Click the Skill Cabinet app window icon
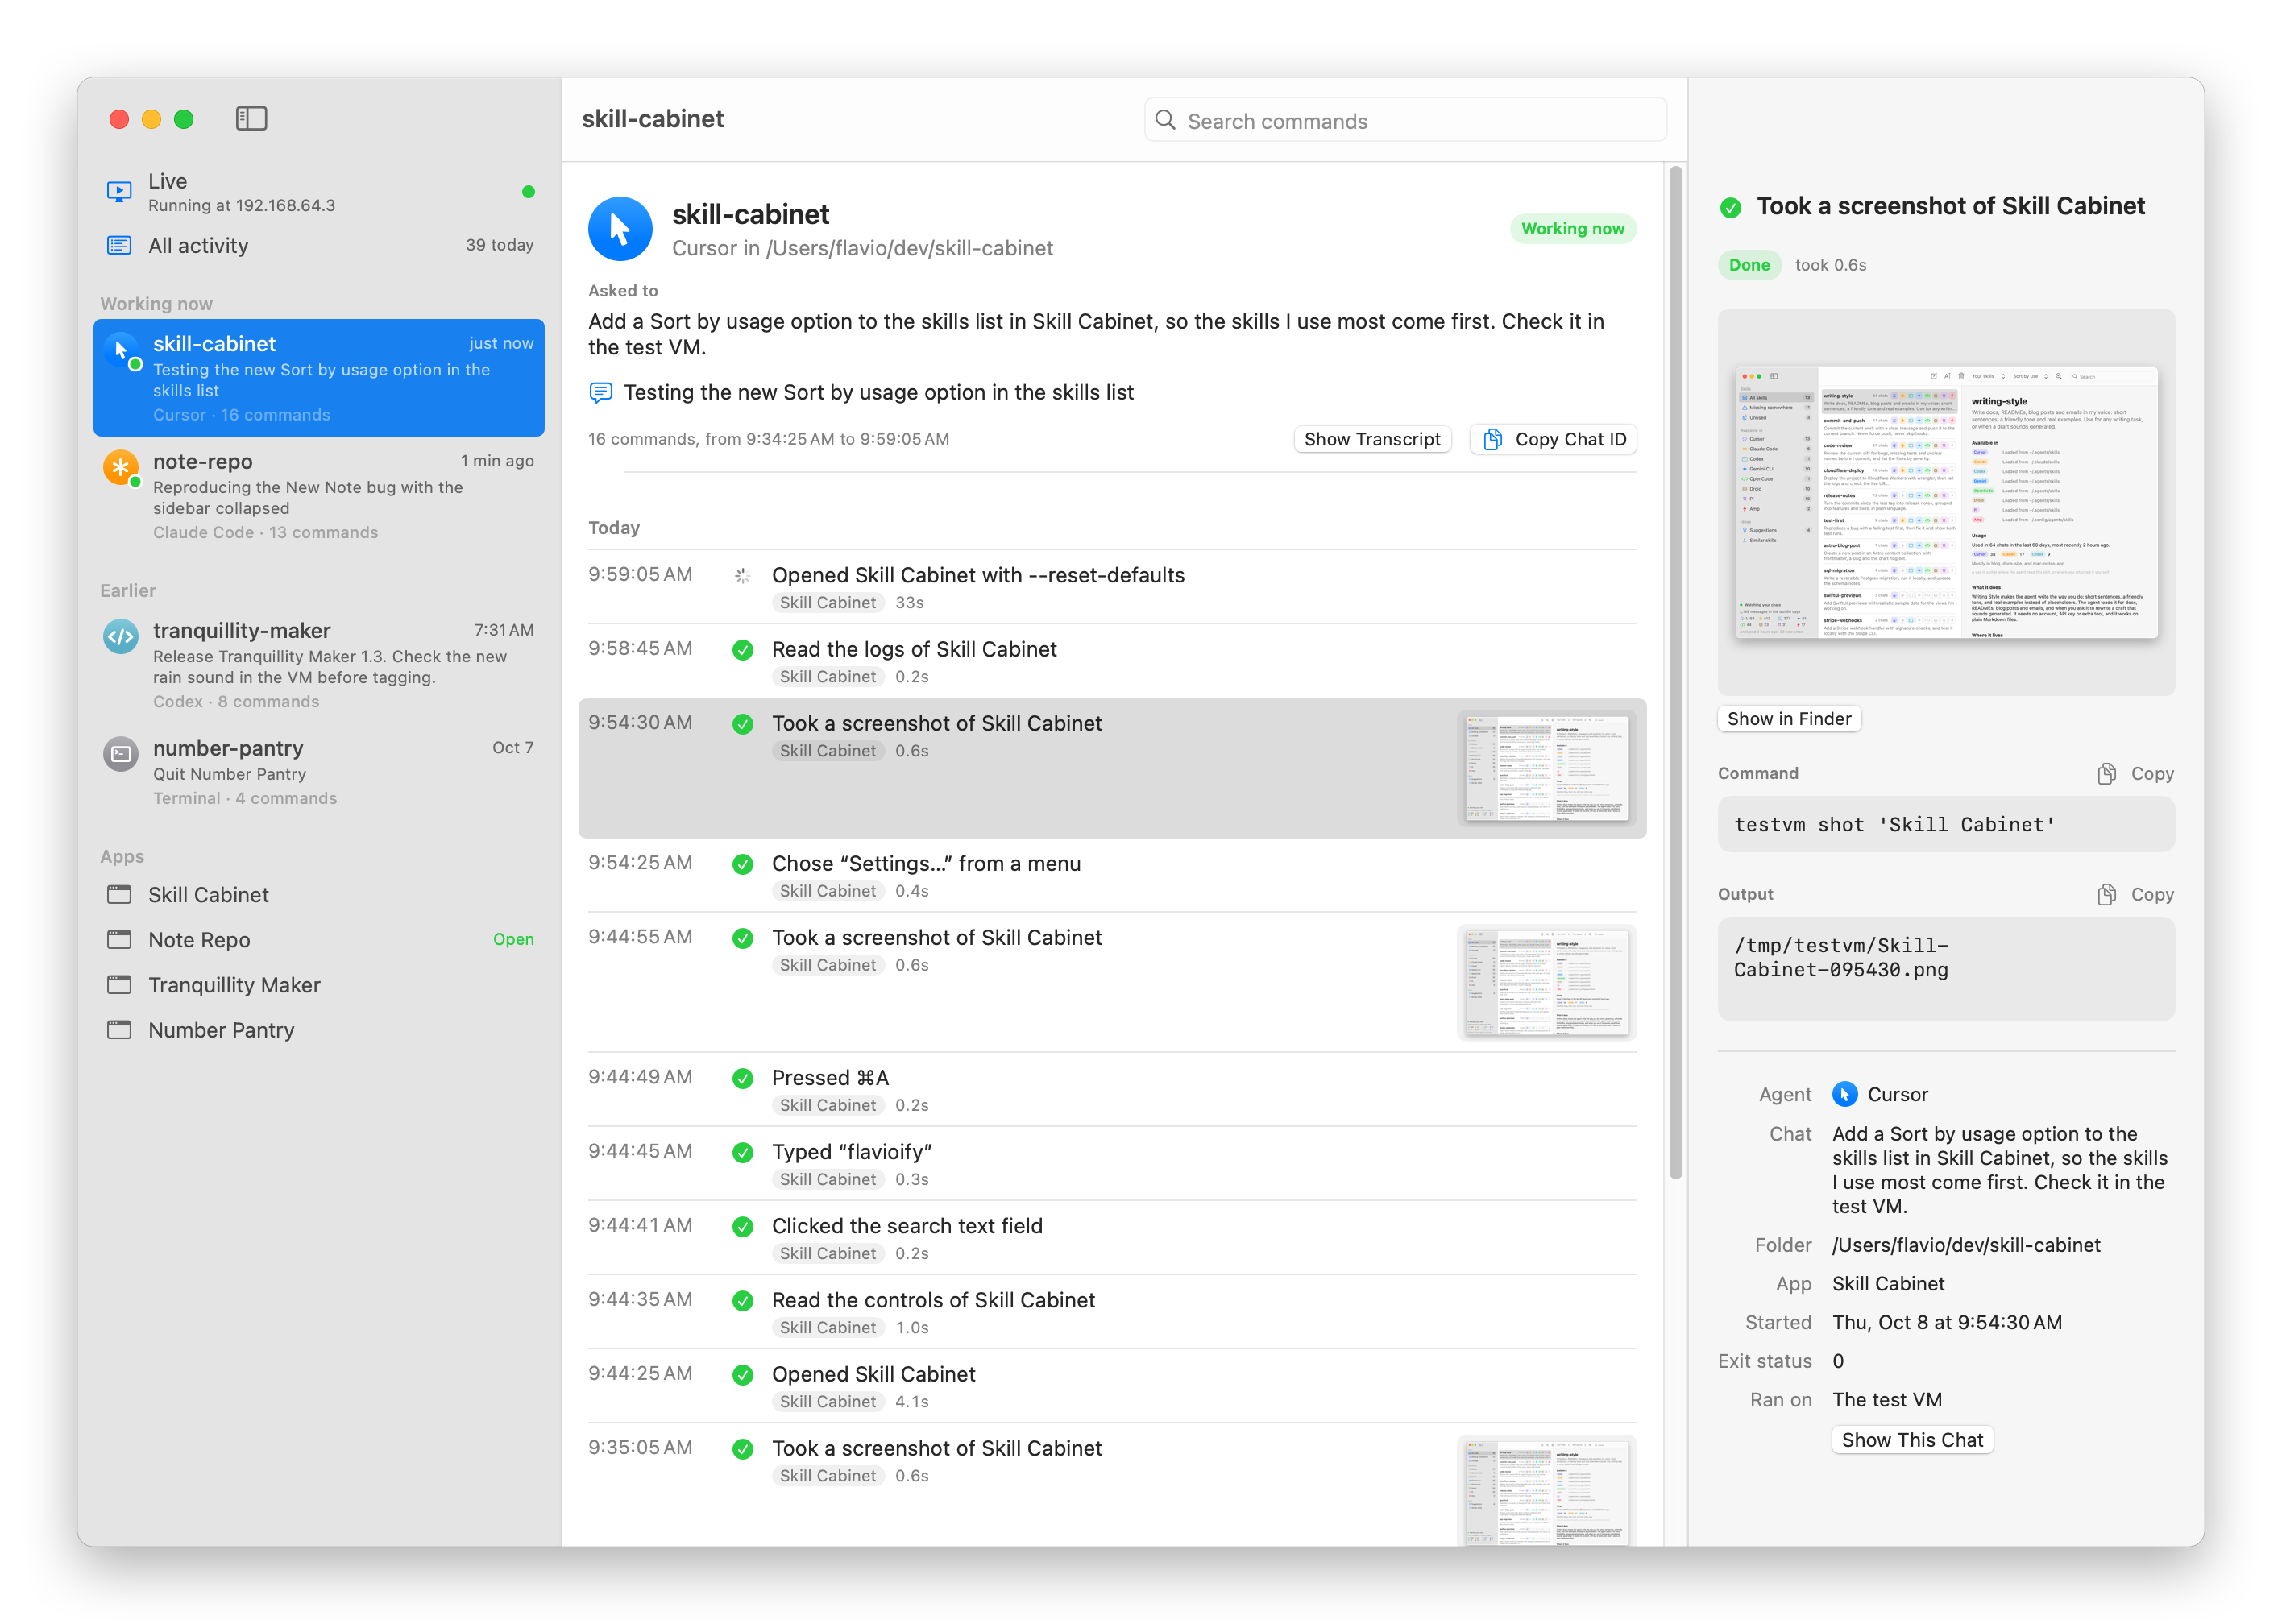This screenshot has width=2282, height=1624. (119, 895)
